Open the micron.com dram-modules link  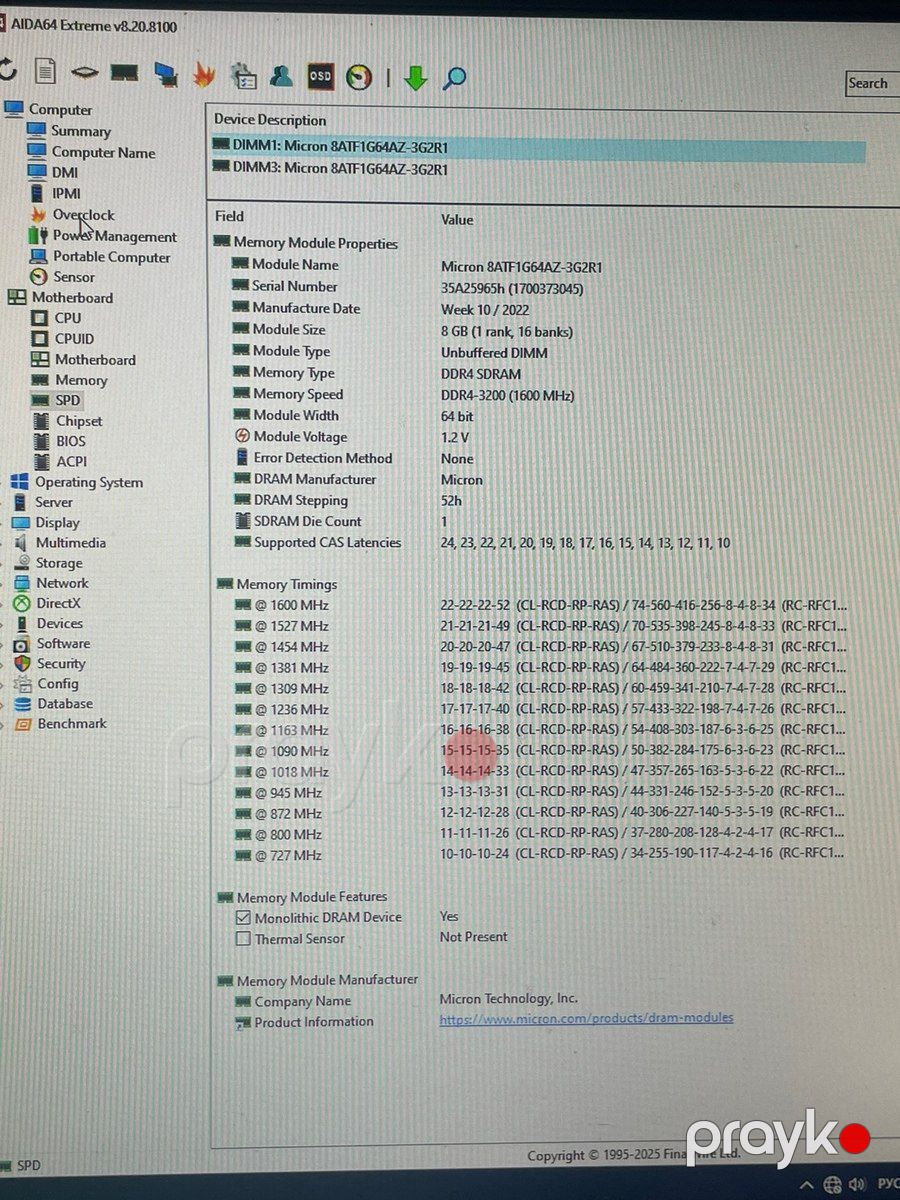point(586,1018)
